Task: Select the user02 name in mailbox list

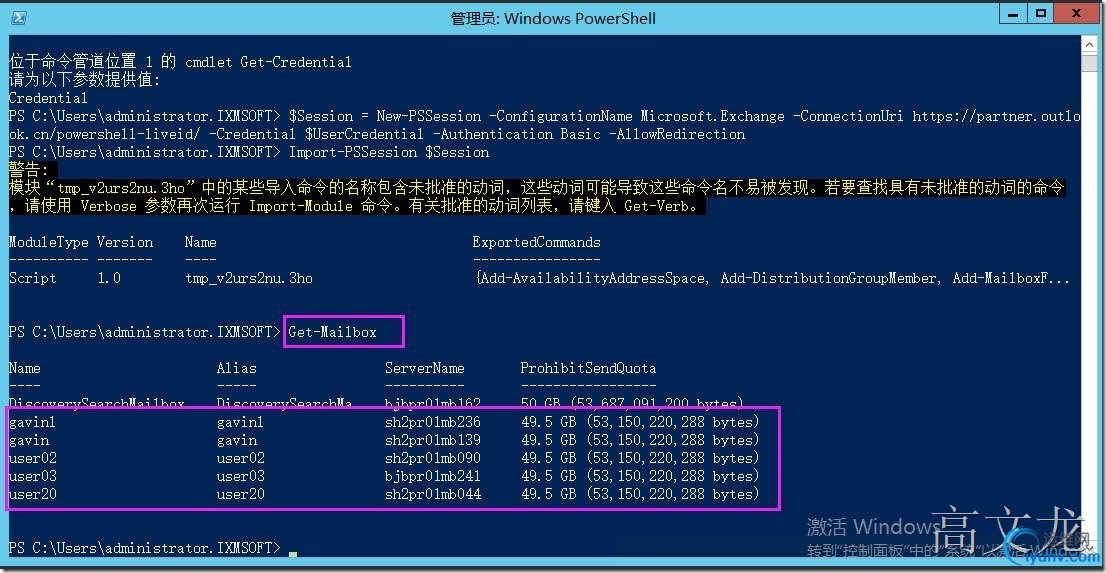Action: 32,458
